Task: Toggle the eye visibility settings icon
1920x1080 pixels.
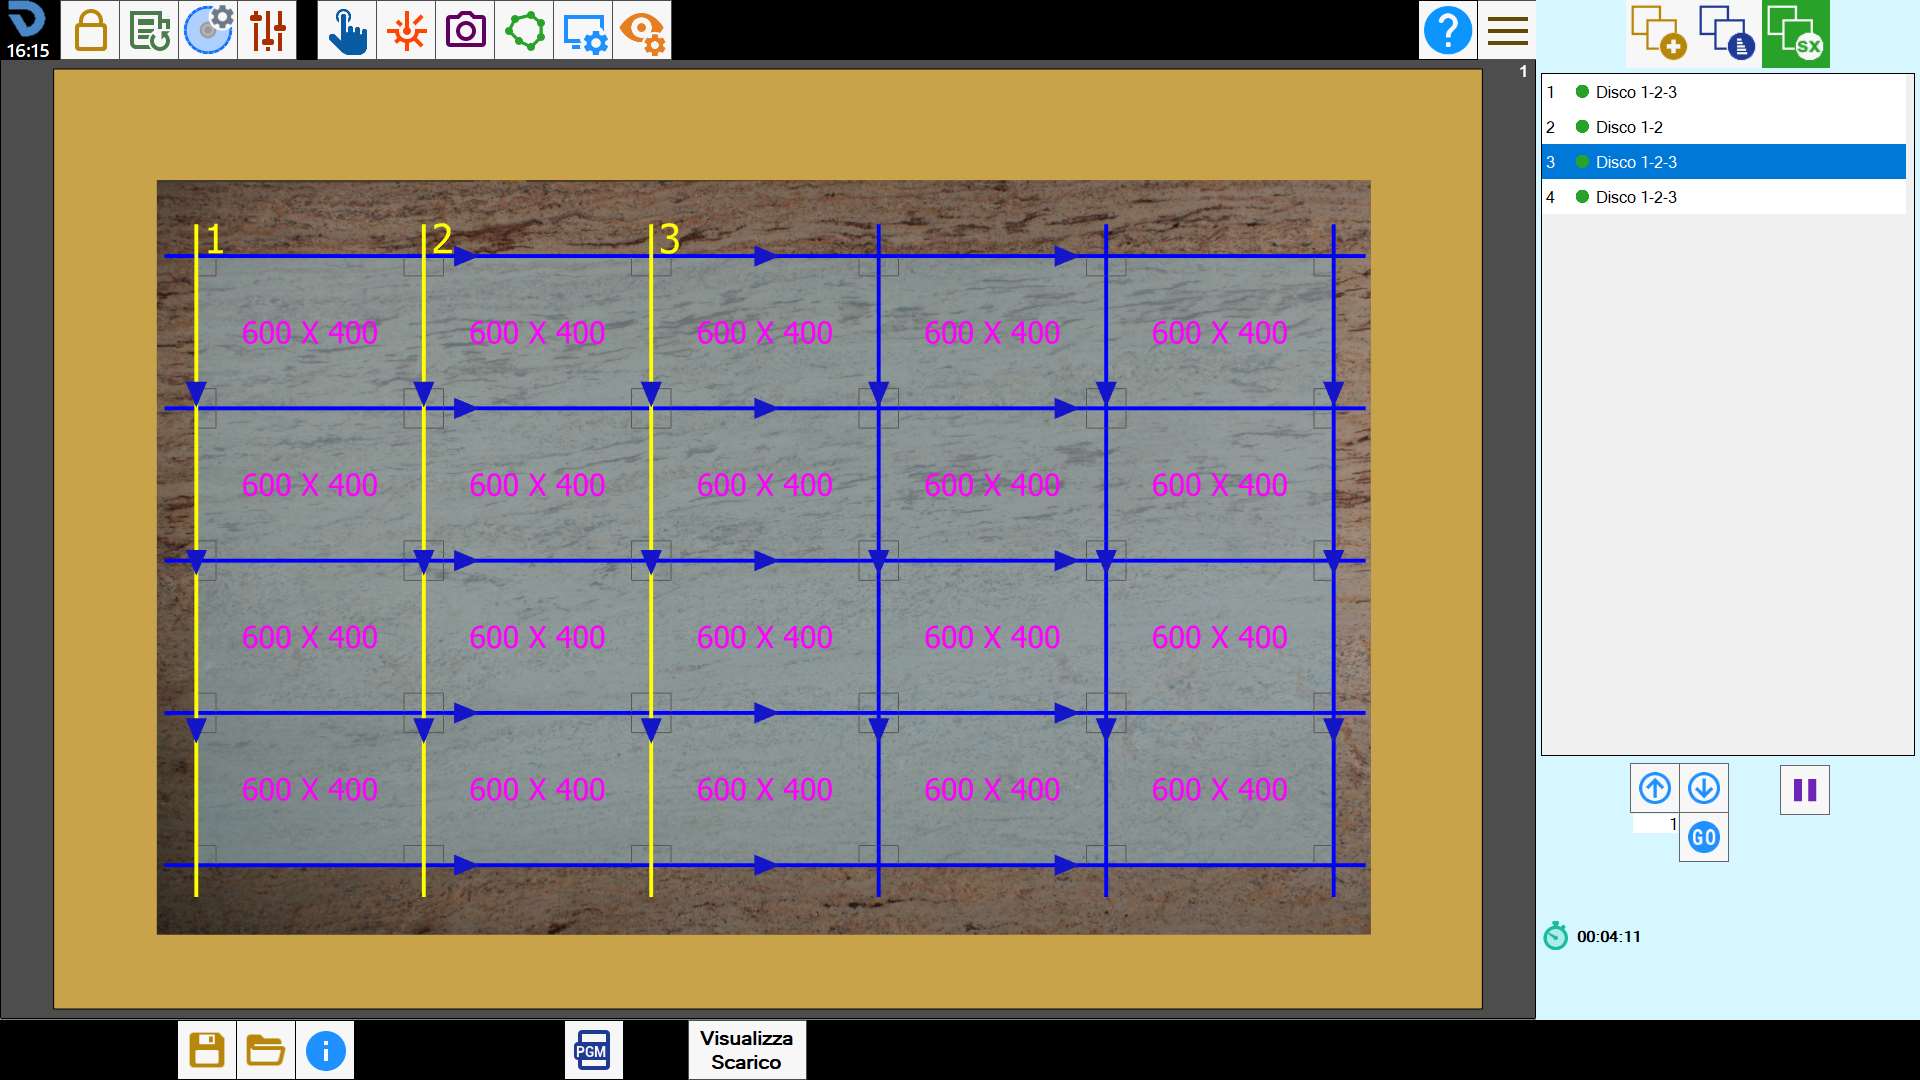Action: click(x=642, y=30)
